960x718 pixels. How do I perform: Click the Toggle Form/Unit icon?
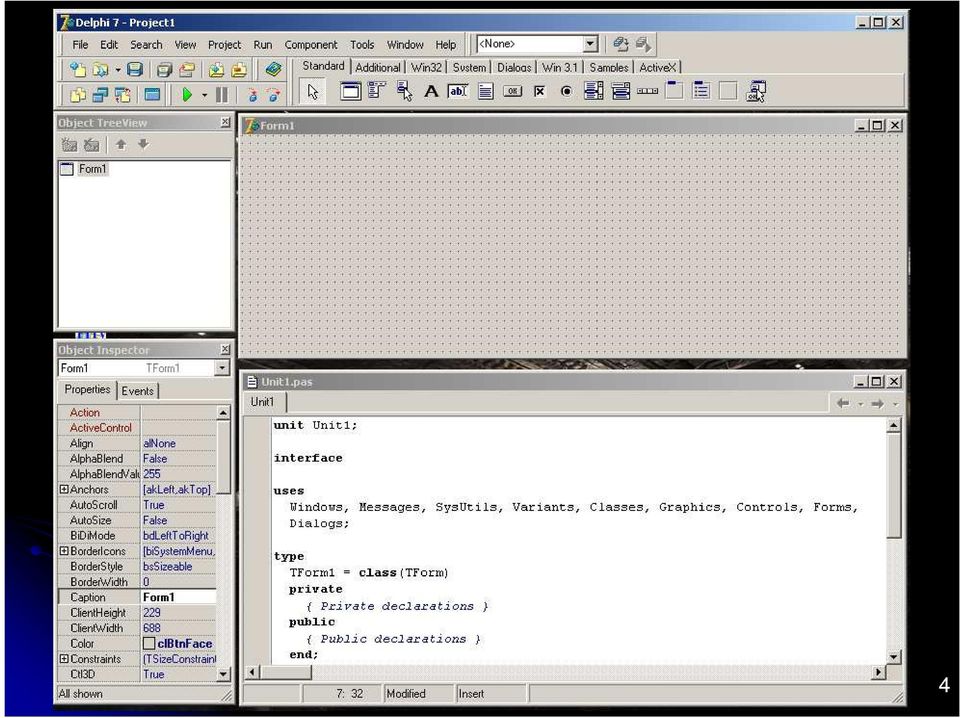click(x=122, y=95)
